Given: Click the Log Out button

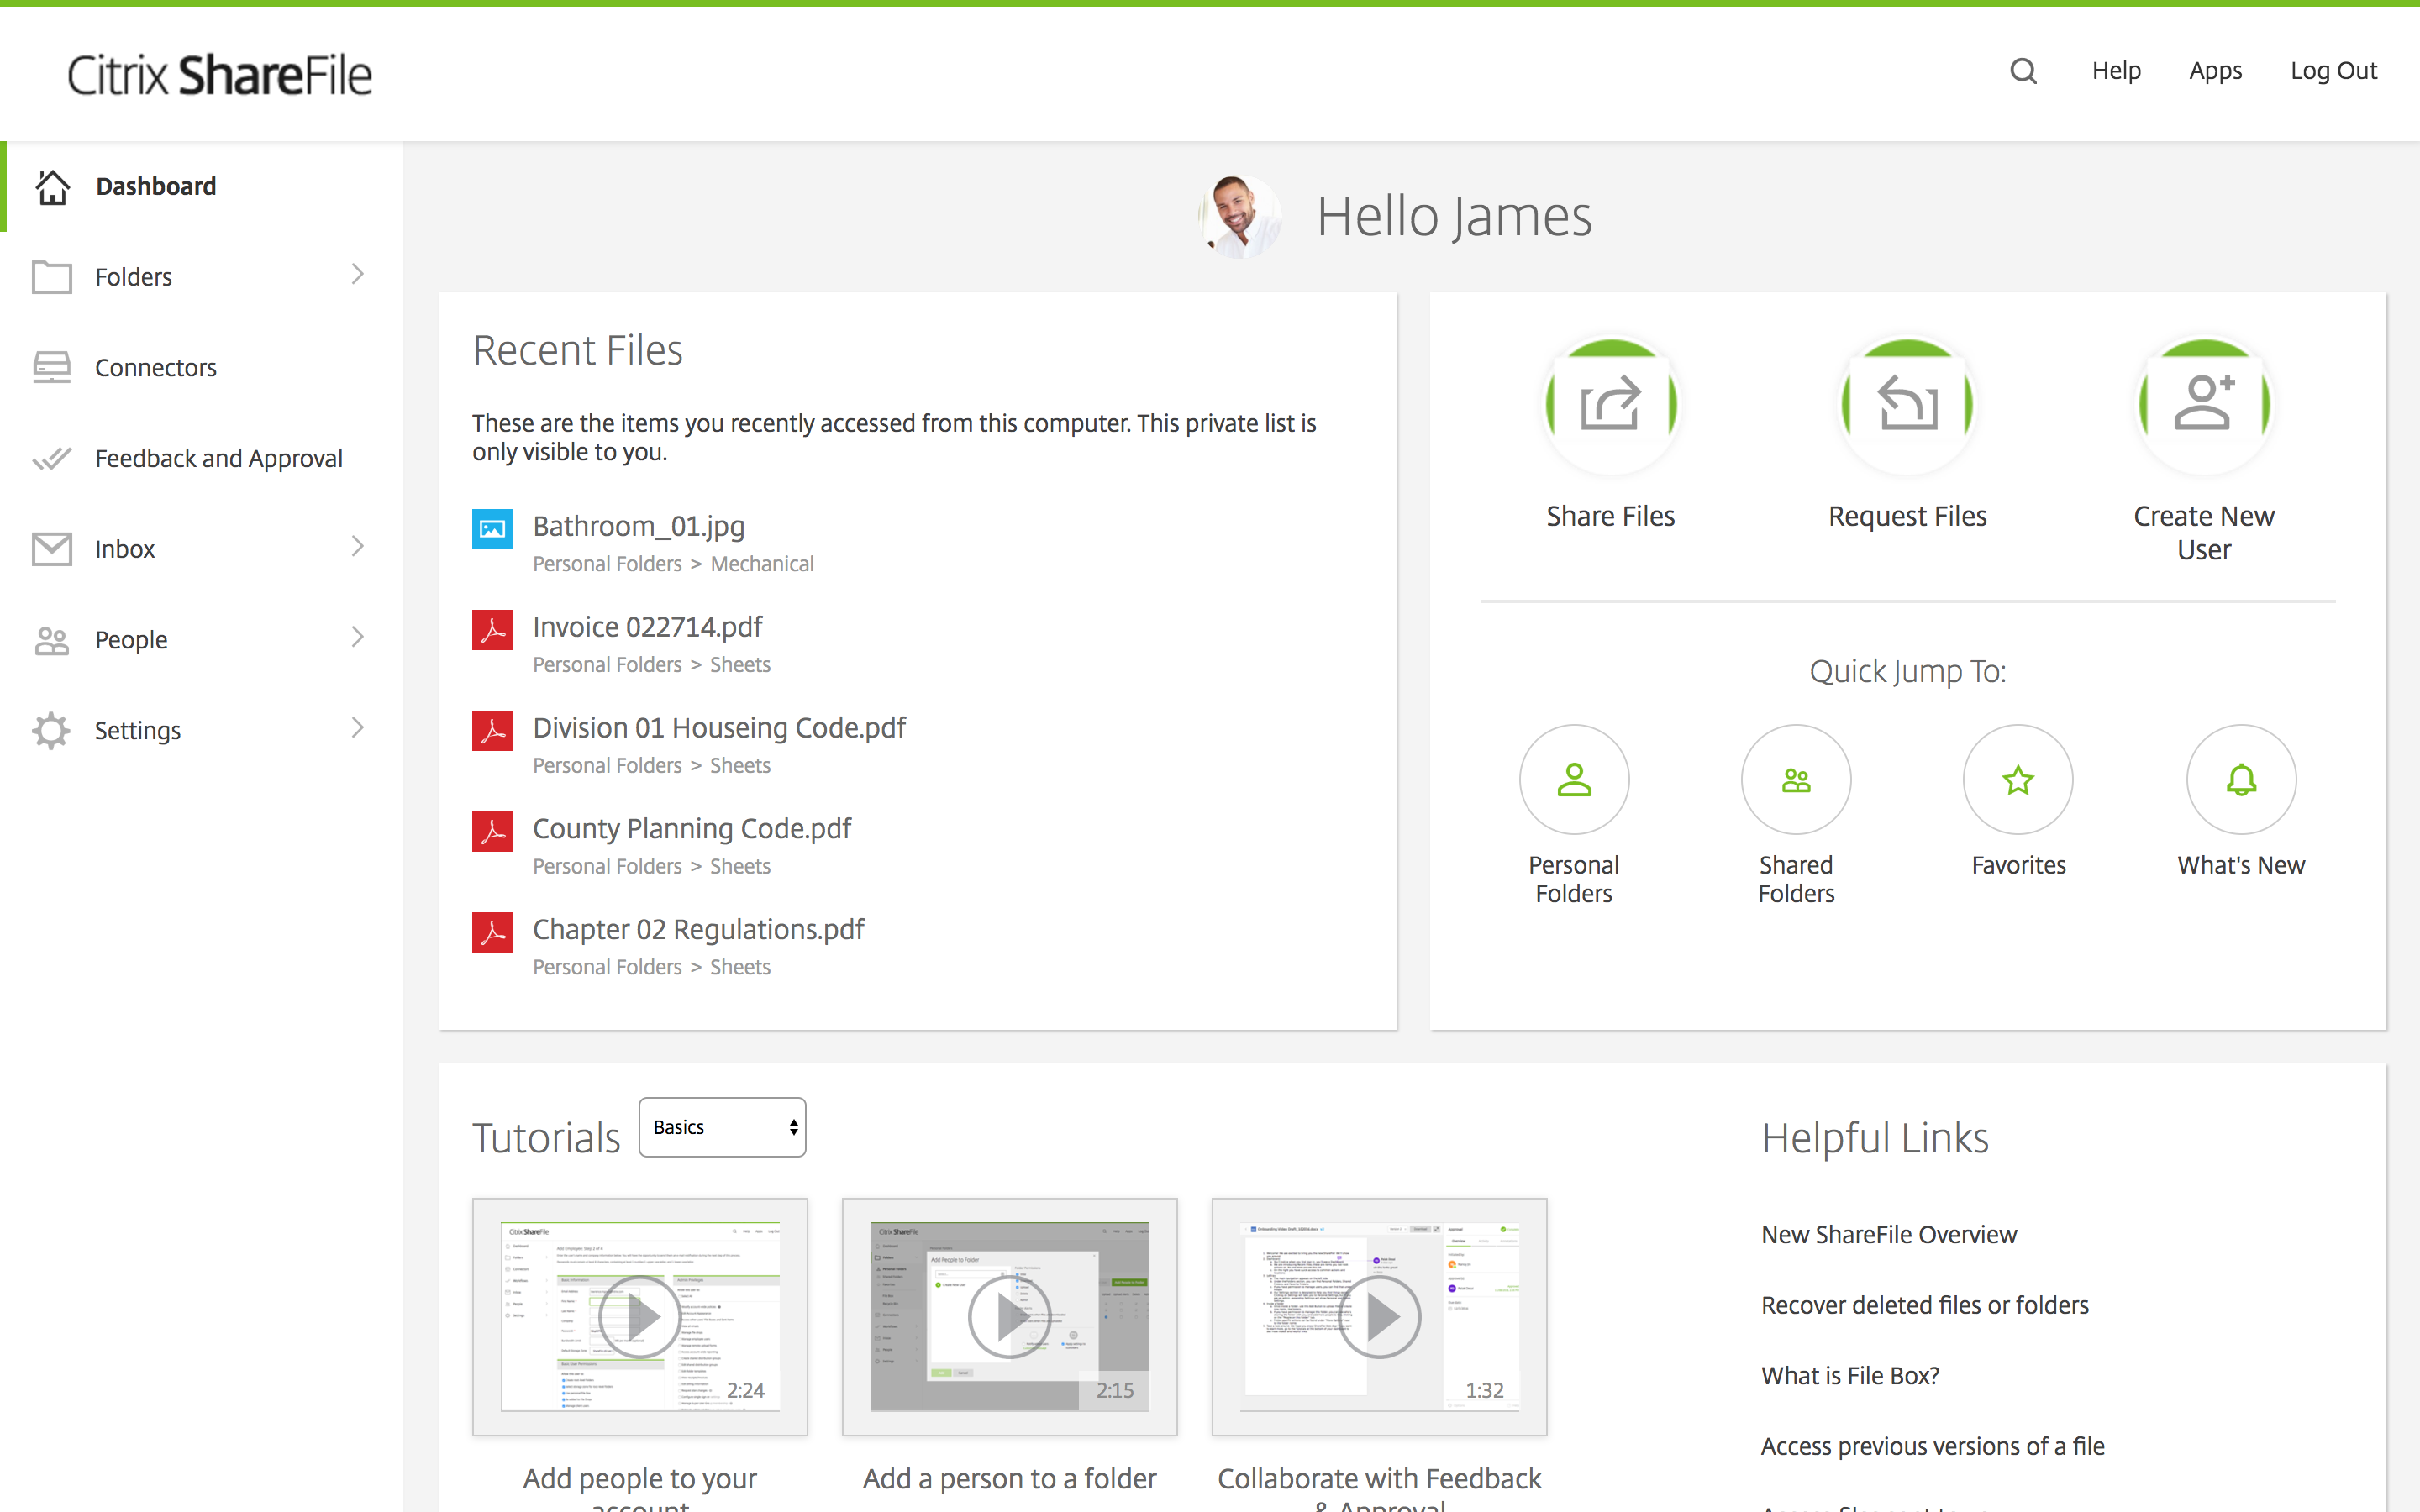Looking at the screenshot, I should [x=2333, y=71].
